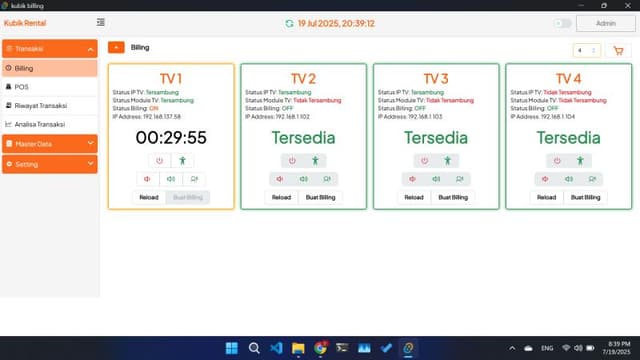
Task: Click the TV 1 timer showing 00:29:55
Action: (x=171, y=138)
